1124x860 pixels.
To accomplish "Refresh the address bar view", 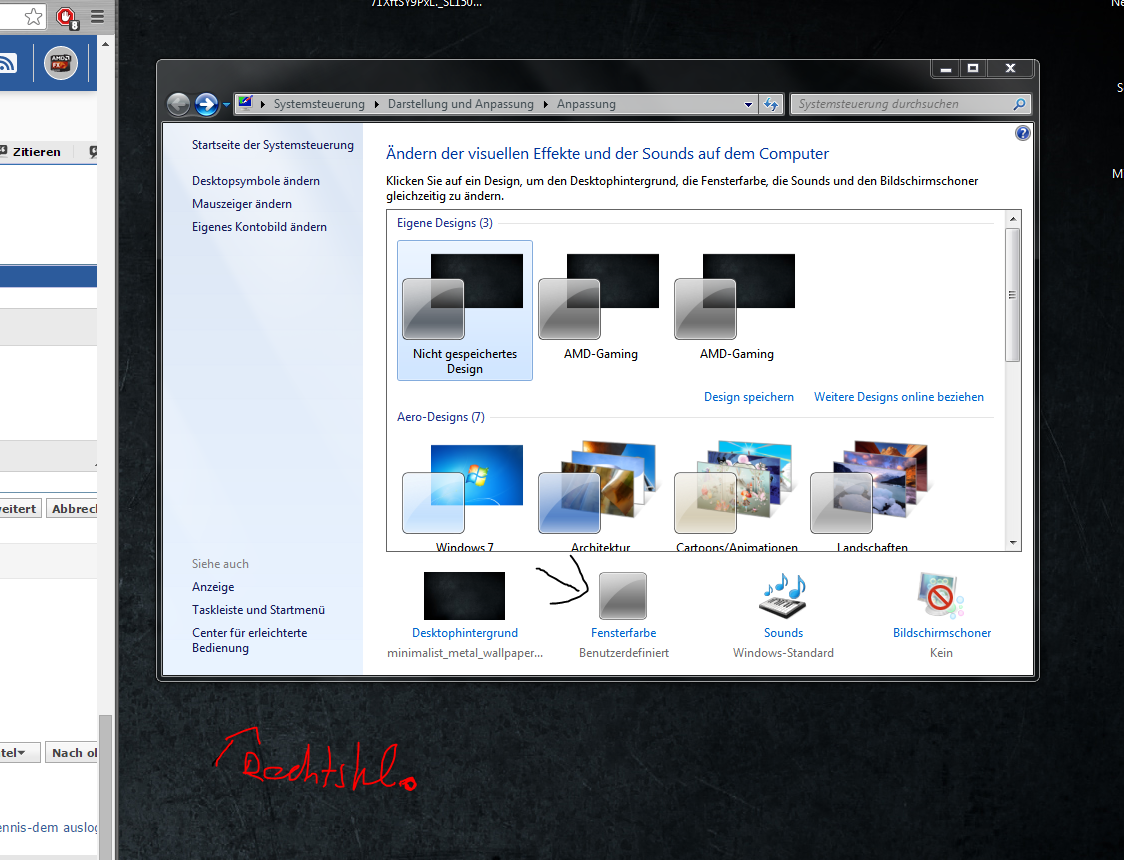I will click(x=771, y=104).
